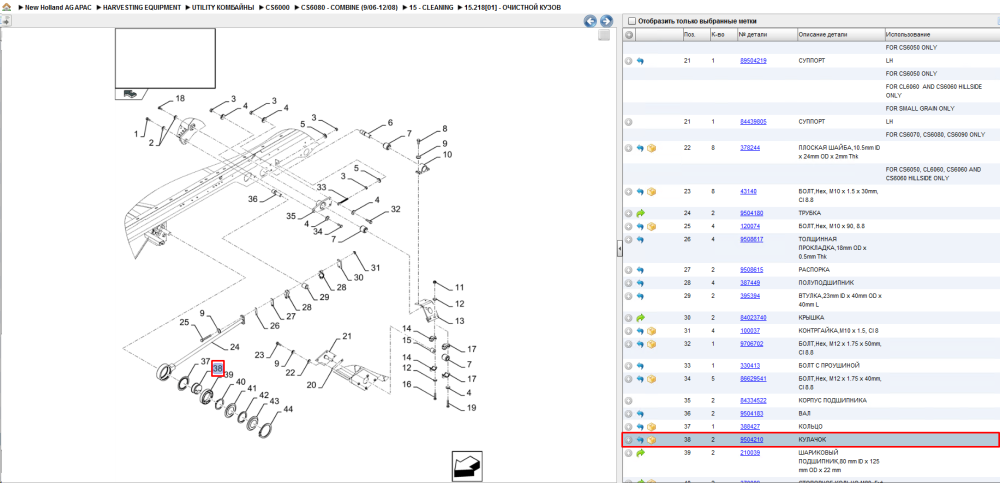Check 'Отобразить только выбранные метки' checkbox
This screenshot has width=1000, height=483.
(x=632, y=21)
